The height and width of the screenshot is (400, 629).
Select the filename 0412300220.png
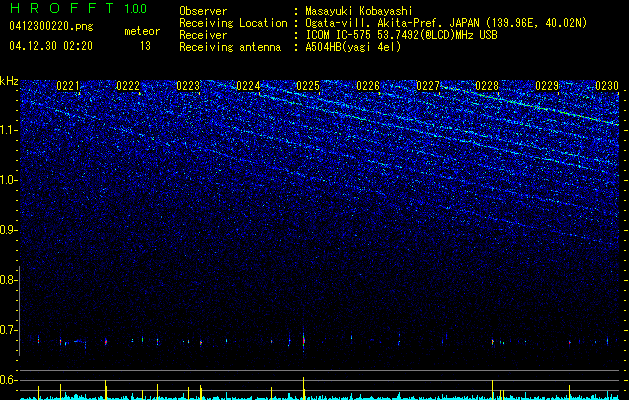point(51,26)
